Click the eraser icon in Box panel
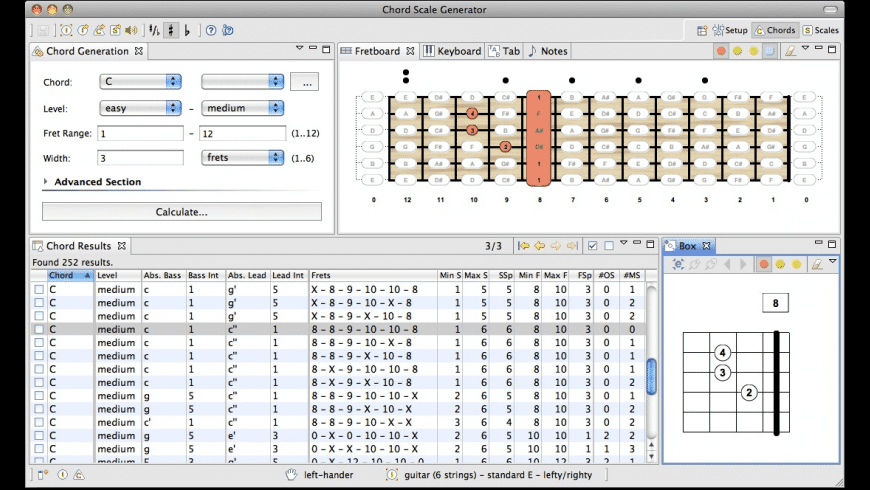 pyautogui.click(x=817, y=264)
